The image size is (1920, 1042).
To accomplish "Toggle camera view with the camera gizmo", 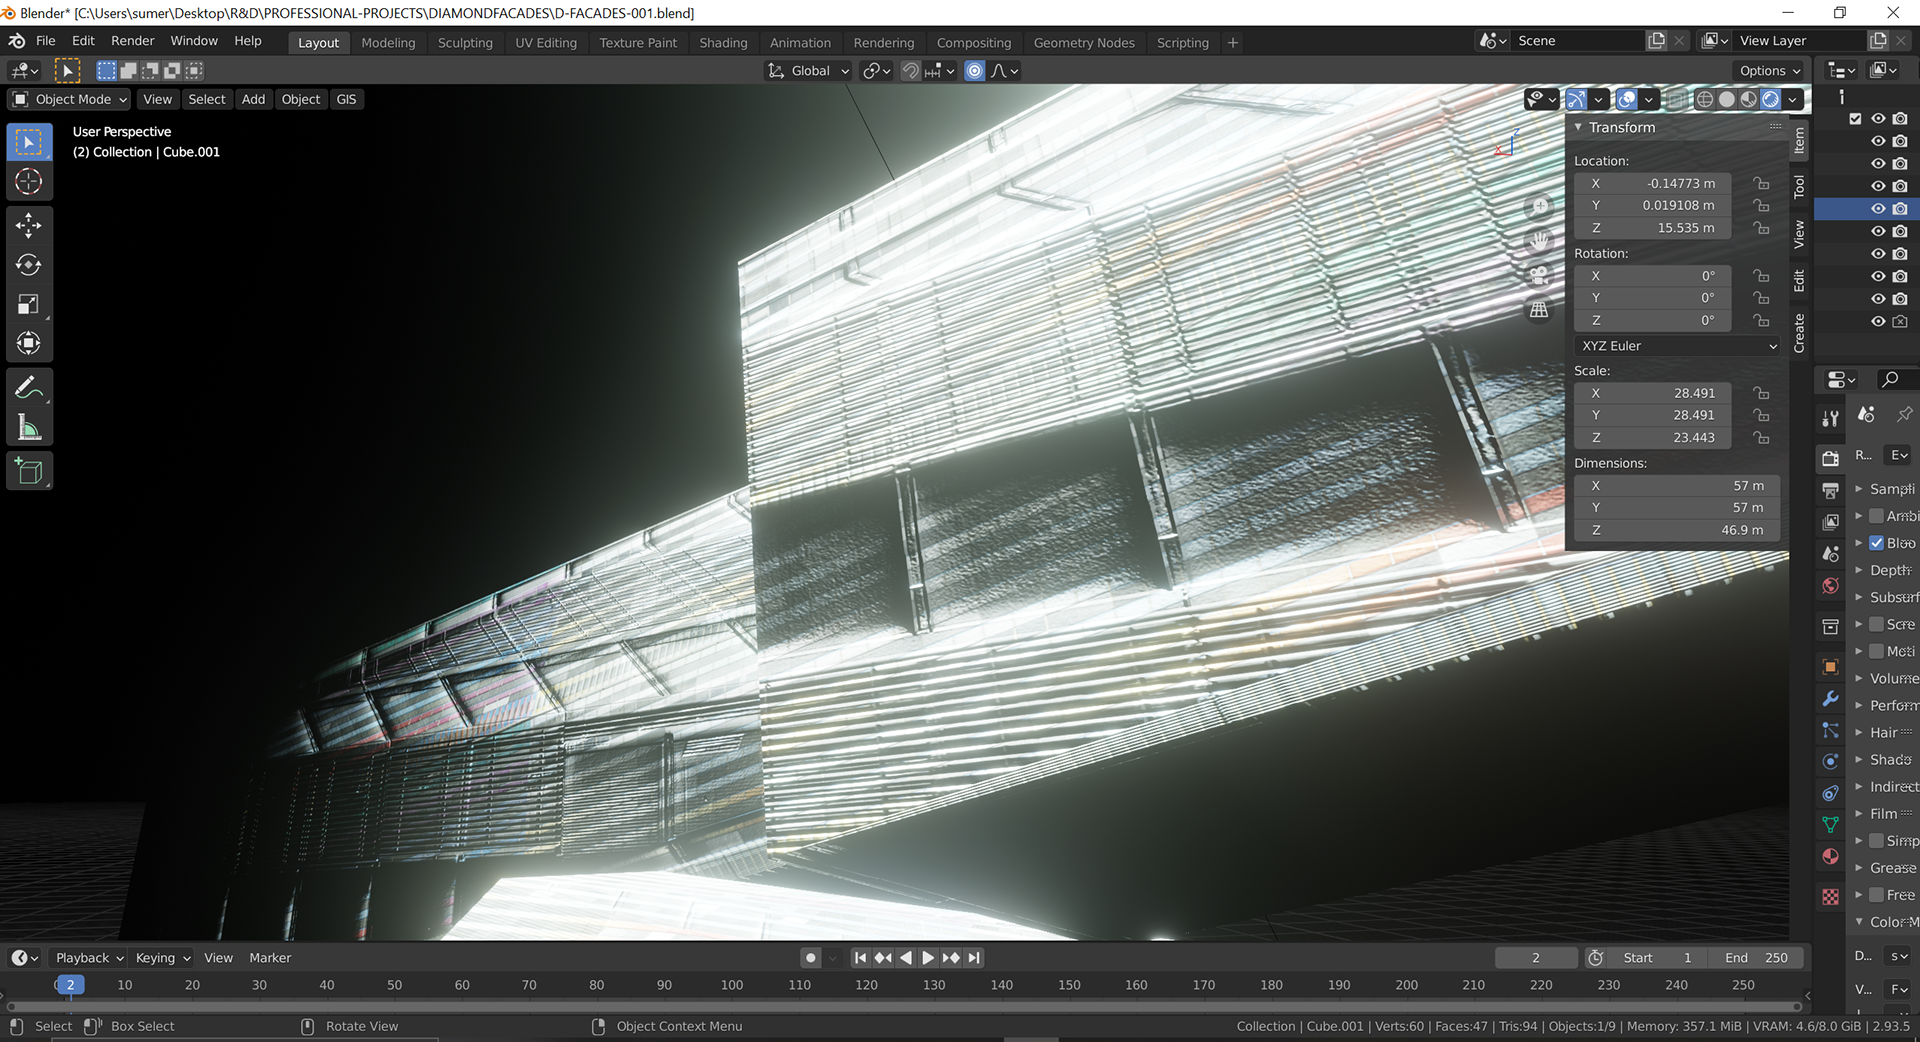I will click(1540, 275).
